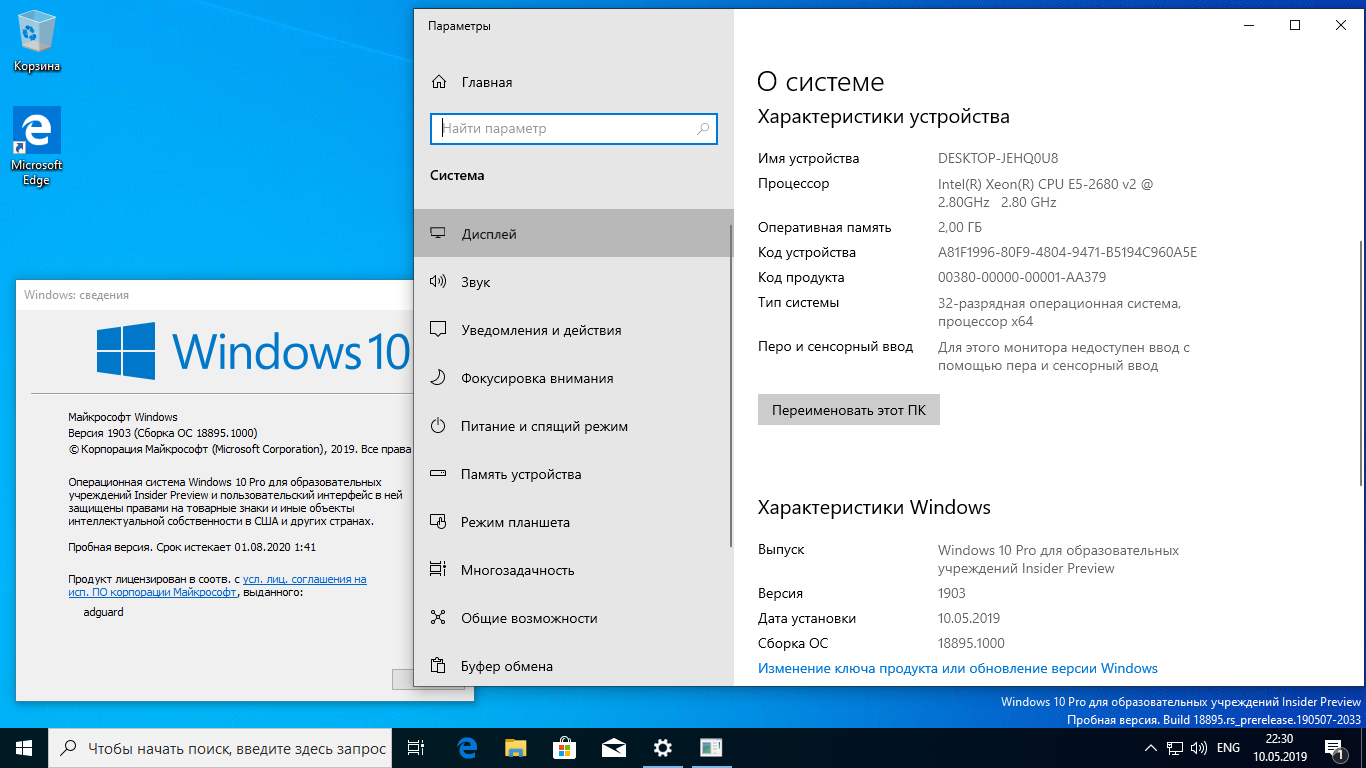Screen dimensions: 1366x768
Task: Click the install date 10.05.2019 in Settings
Action: (969, 618)
